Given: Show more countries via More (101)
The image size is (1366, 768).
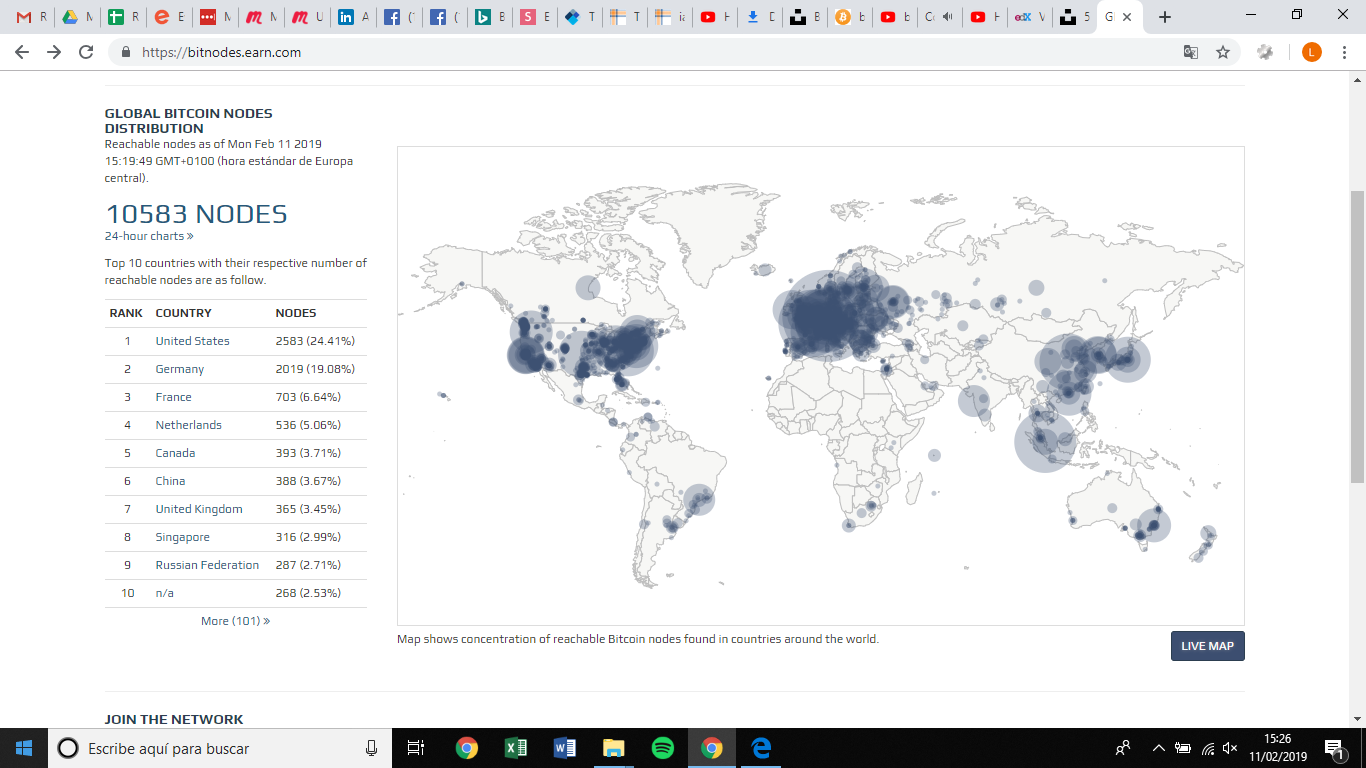Looking at the screenshot, I should (x=235, y=621).
